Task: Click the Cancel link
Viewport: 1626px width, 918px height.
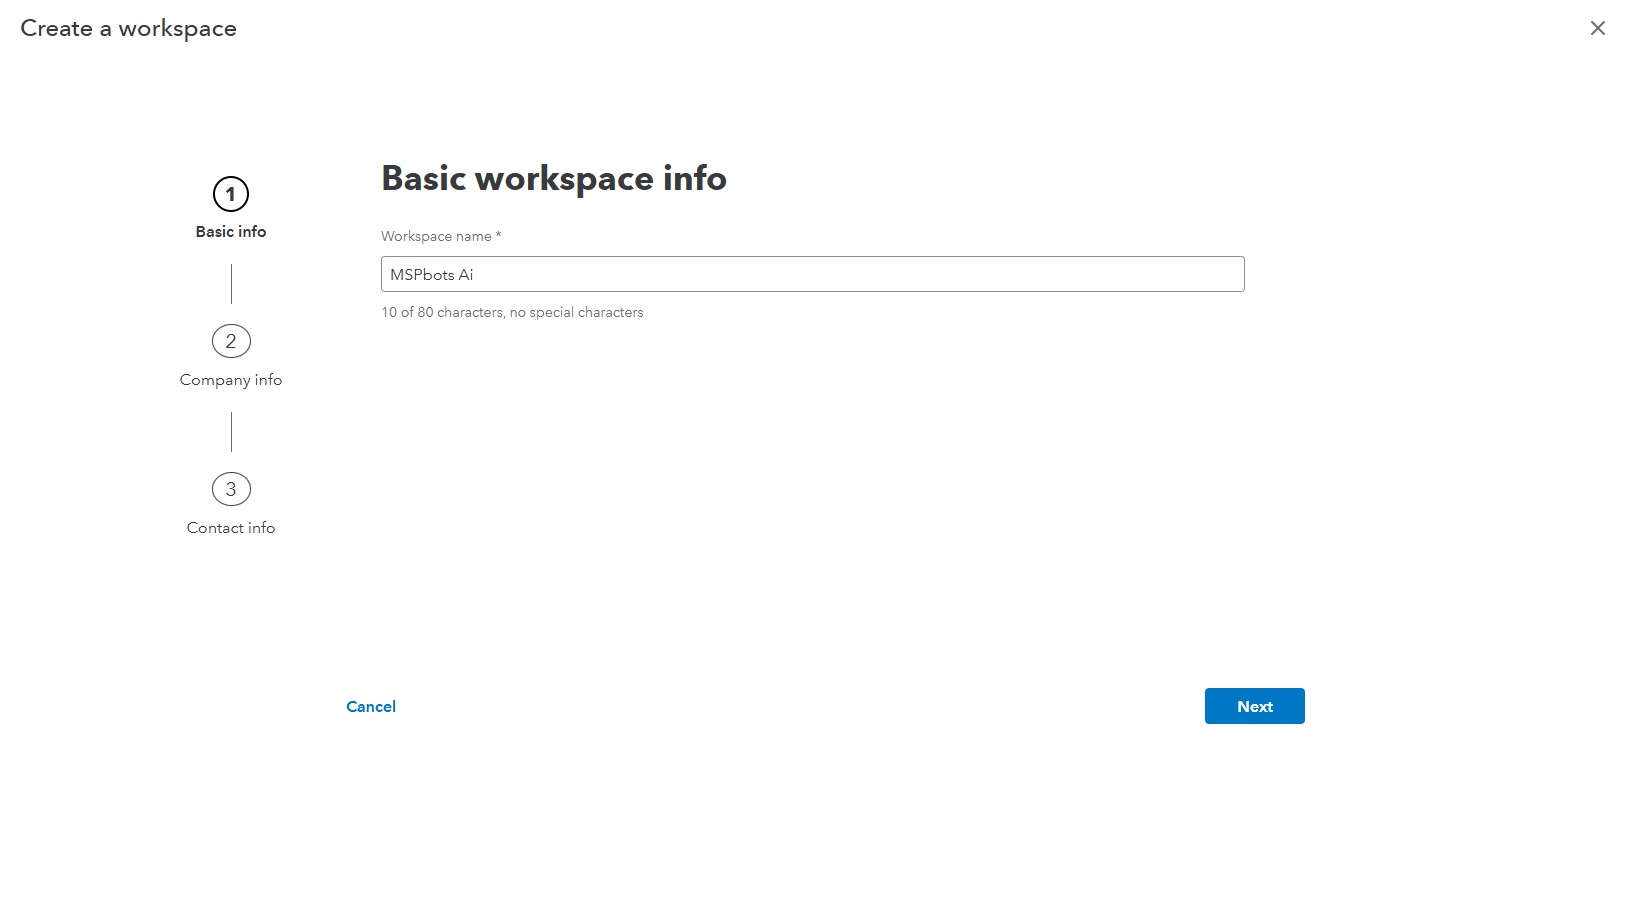Action: click(x=370, y=706)
